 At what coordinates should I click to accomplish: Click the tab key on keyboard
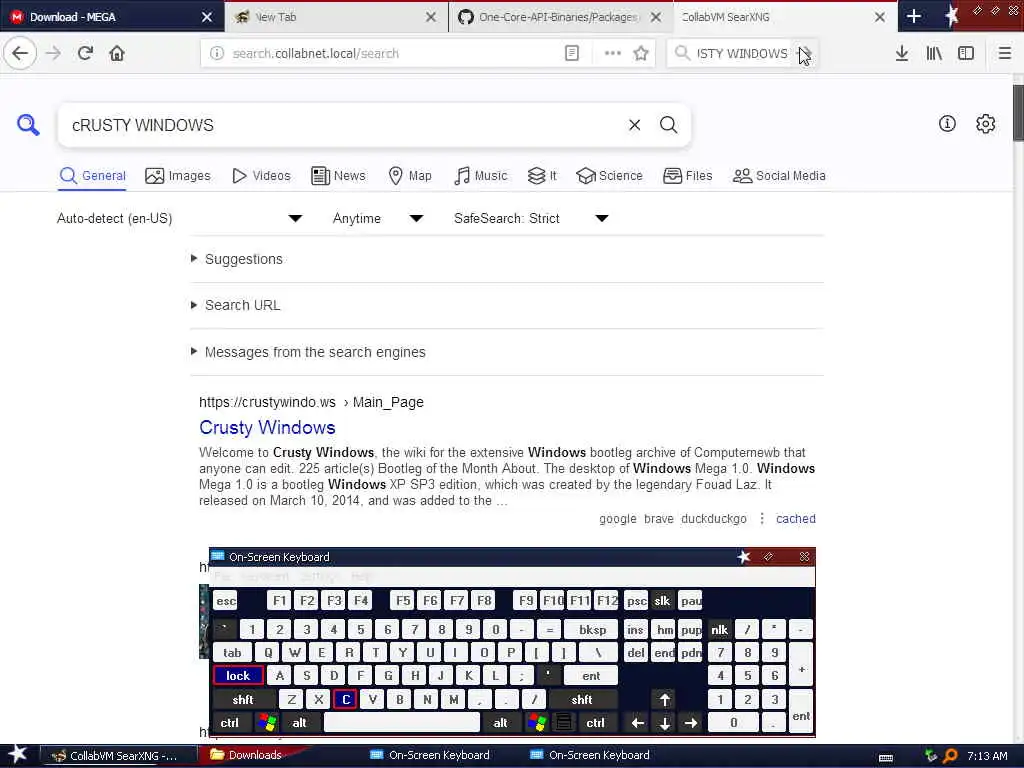pyautogui.click(x=232, y=652)
